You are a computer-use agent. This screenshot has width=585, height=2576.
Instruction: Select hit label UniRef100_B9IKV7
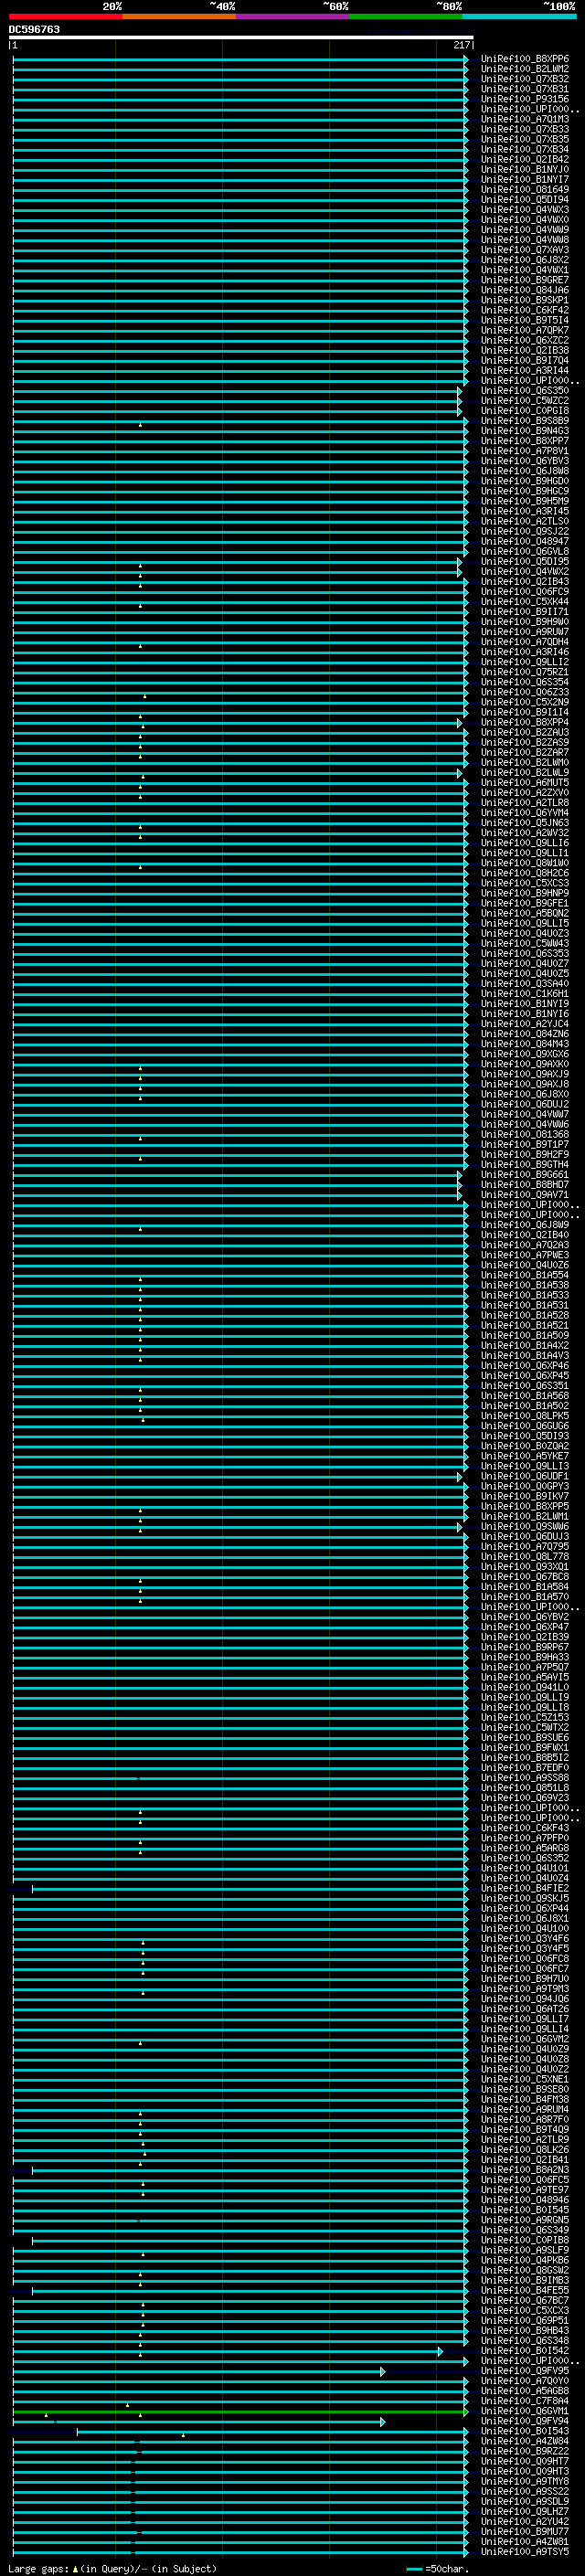(524, 1497)
